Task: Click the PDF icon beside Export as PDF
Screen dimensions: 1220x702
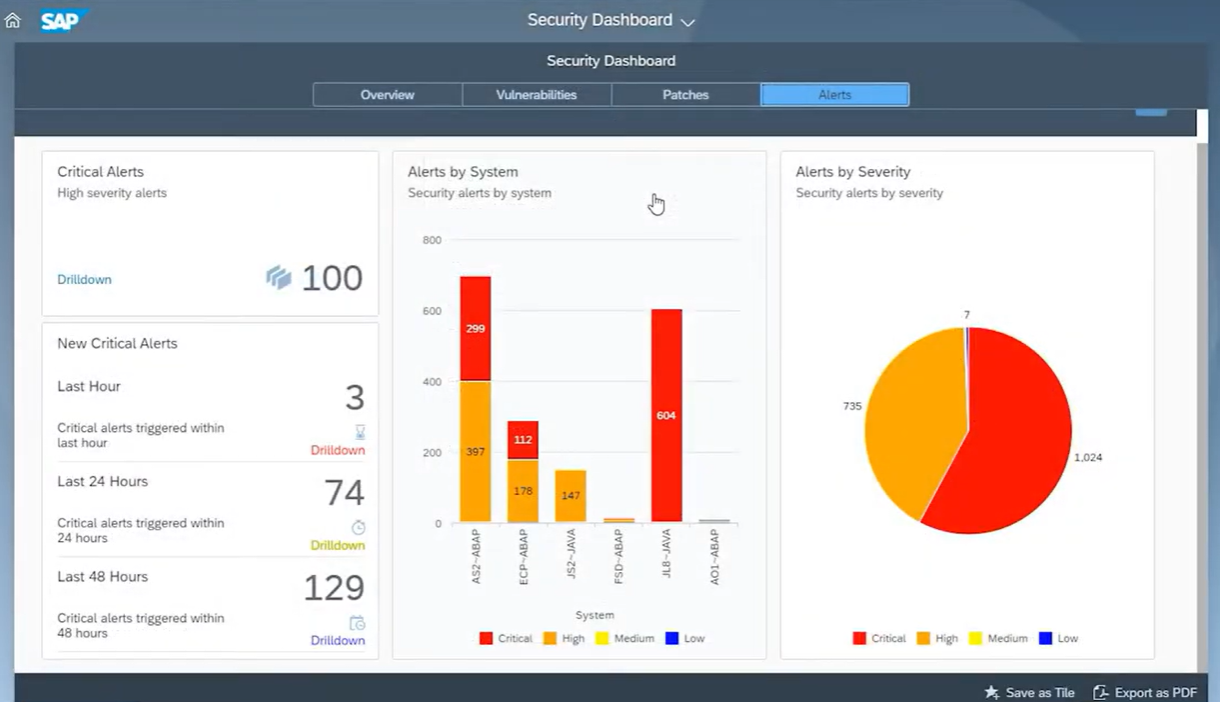Action: tap(1100, 692)
